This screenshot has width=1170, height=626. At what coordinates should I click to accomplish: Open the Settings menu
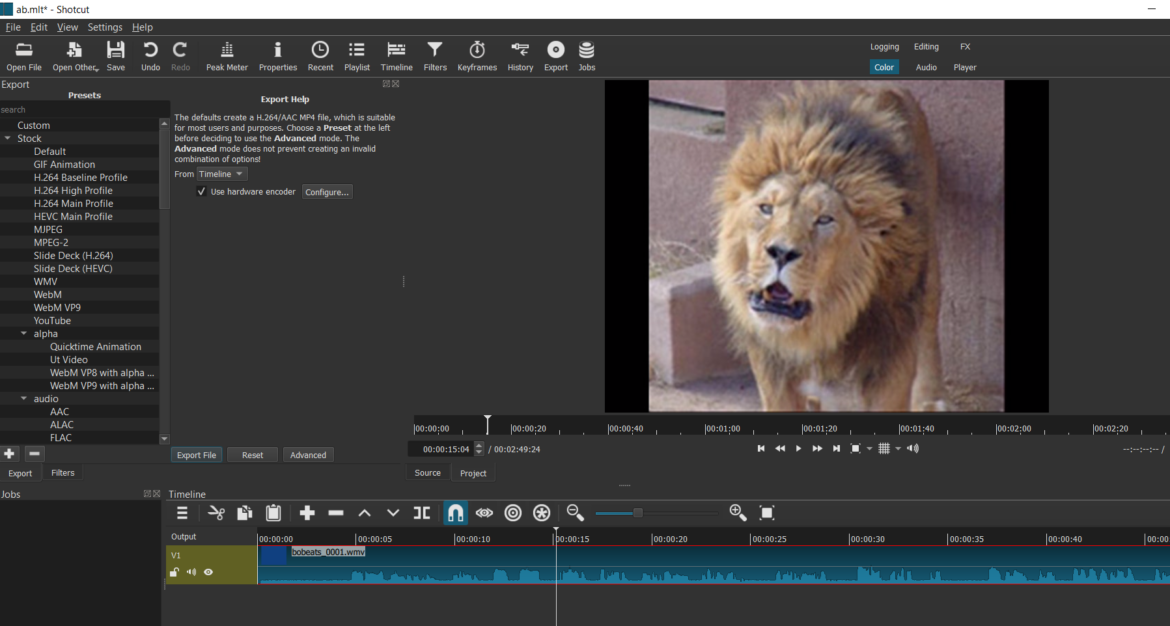104,27
